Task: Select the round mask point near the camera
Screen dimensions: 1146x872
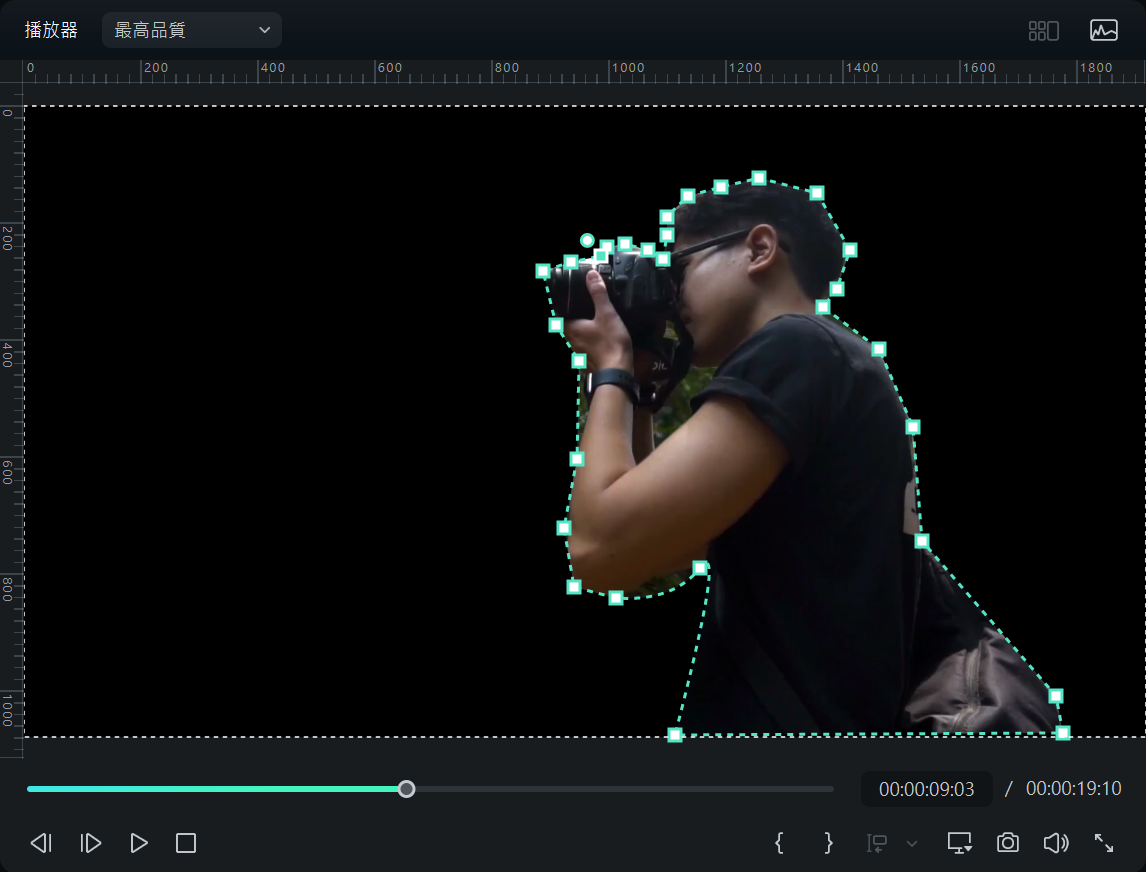Action: (587, 240)
